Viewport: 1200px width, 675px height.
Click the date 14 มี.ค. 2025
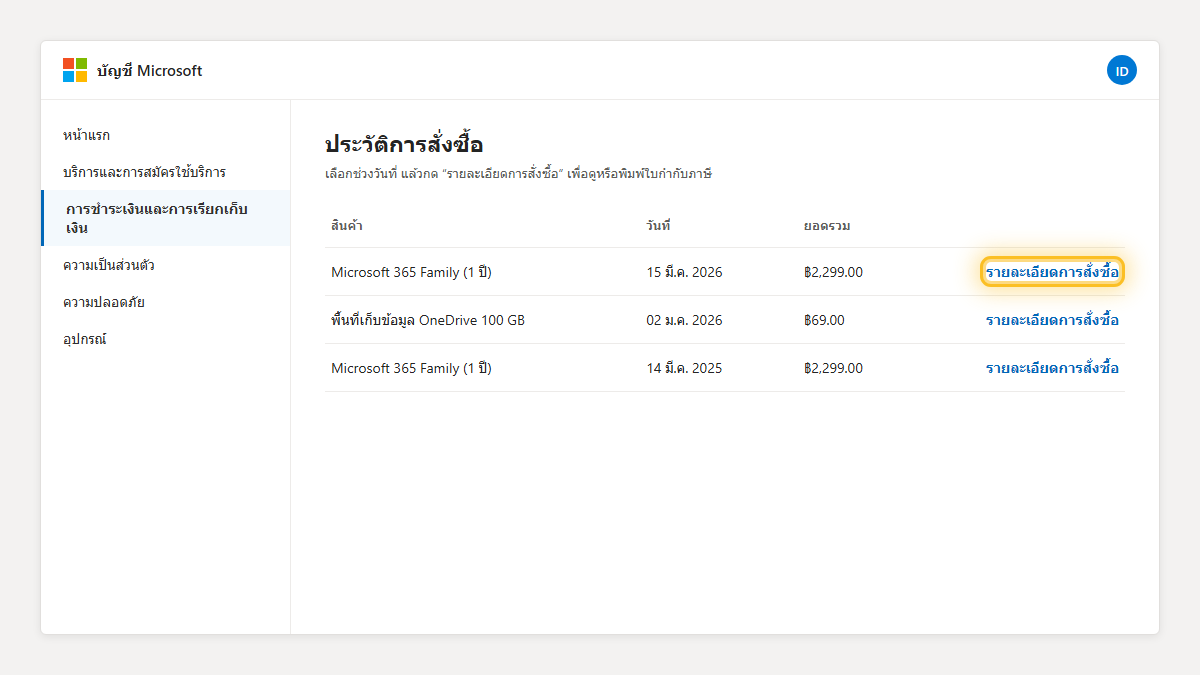(684, 368)
